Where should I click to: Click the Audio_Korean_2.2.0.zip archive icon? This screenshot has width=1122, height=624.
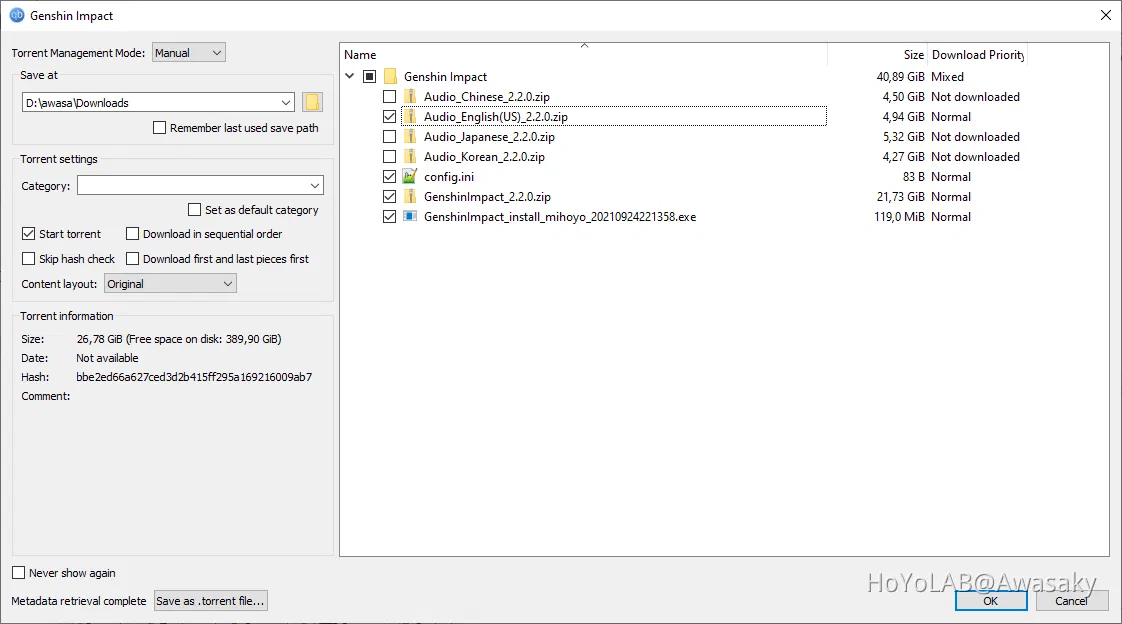point(410,157)
